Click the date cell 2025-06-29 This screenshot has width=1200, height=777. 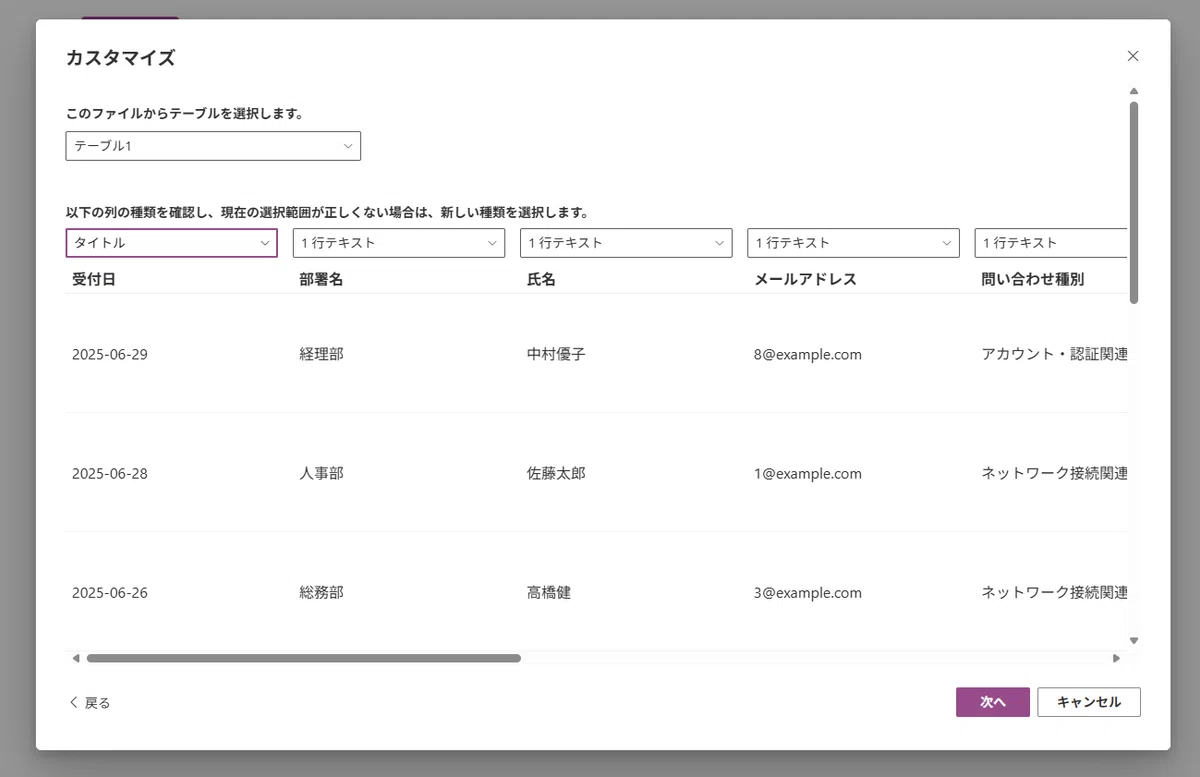pos(110,354)
